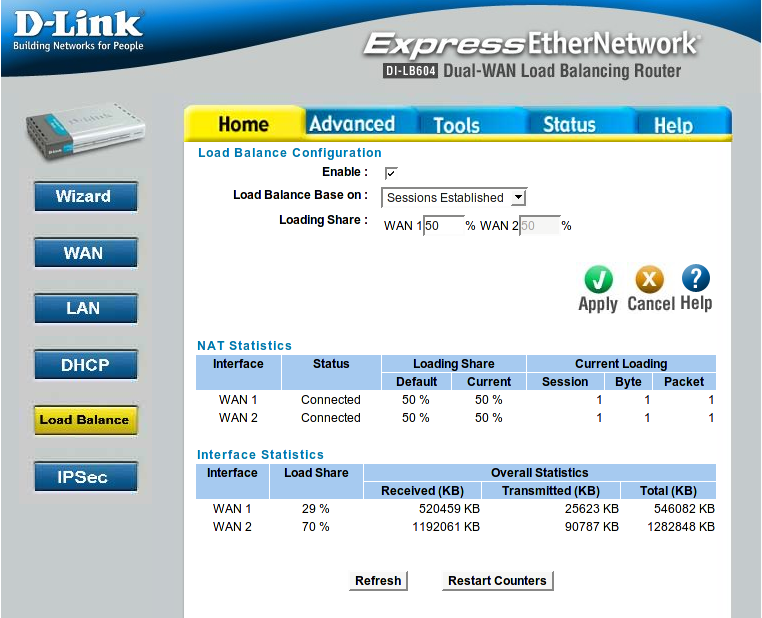The image size is (762, 618).
Task: Toggle the Enable load balance checkbox
Action: pos(391,173)
